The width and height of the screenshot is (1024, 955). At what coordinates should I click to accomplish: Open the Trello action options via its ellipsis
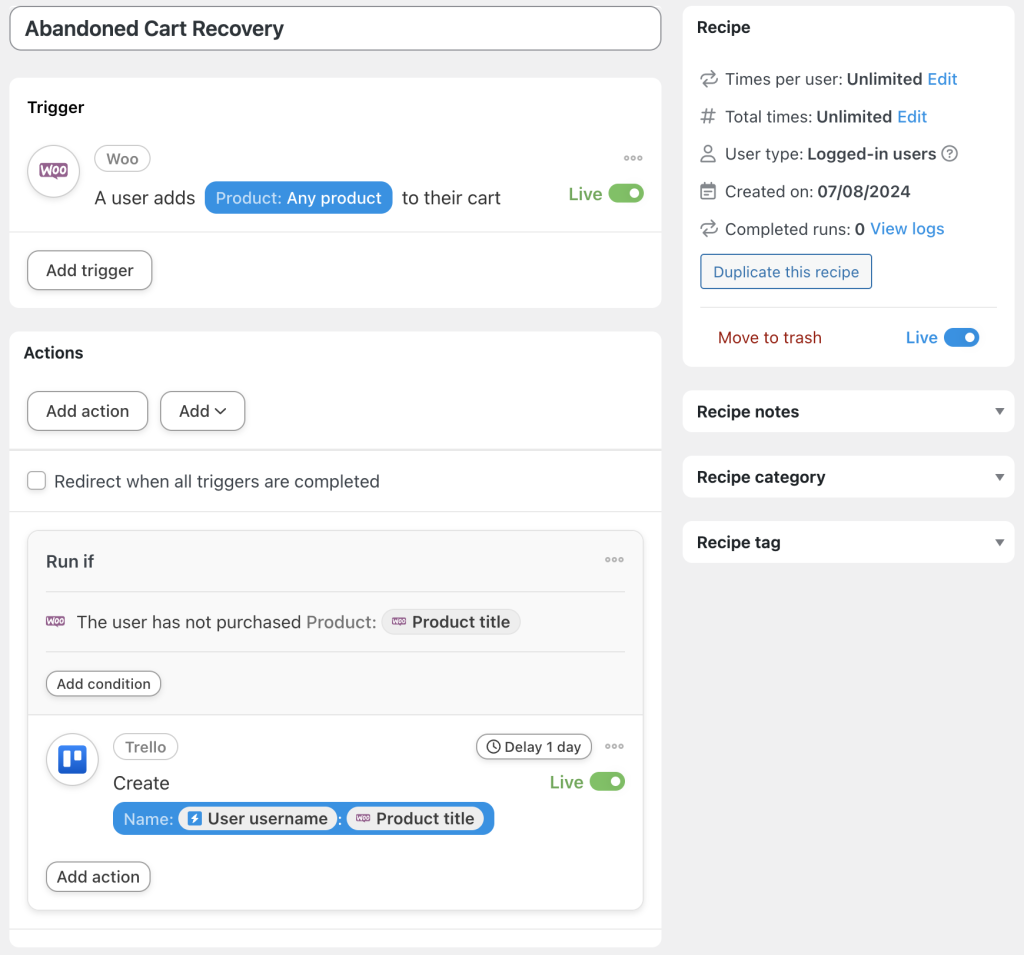614,746
